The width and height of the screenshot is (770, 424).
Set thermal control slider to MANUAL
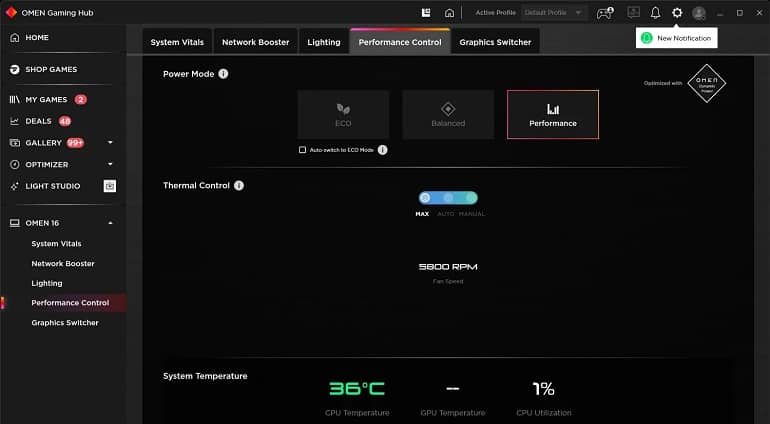470,198
